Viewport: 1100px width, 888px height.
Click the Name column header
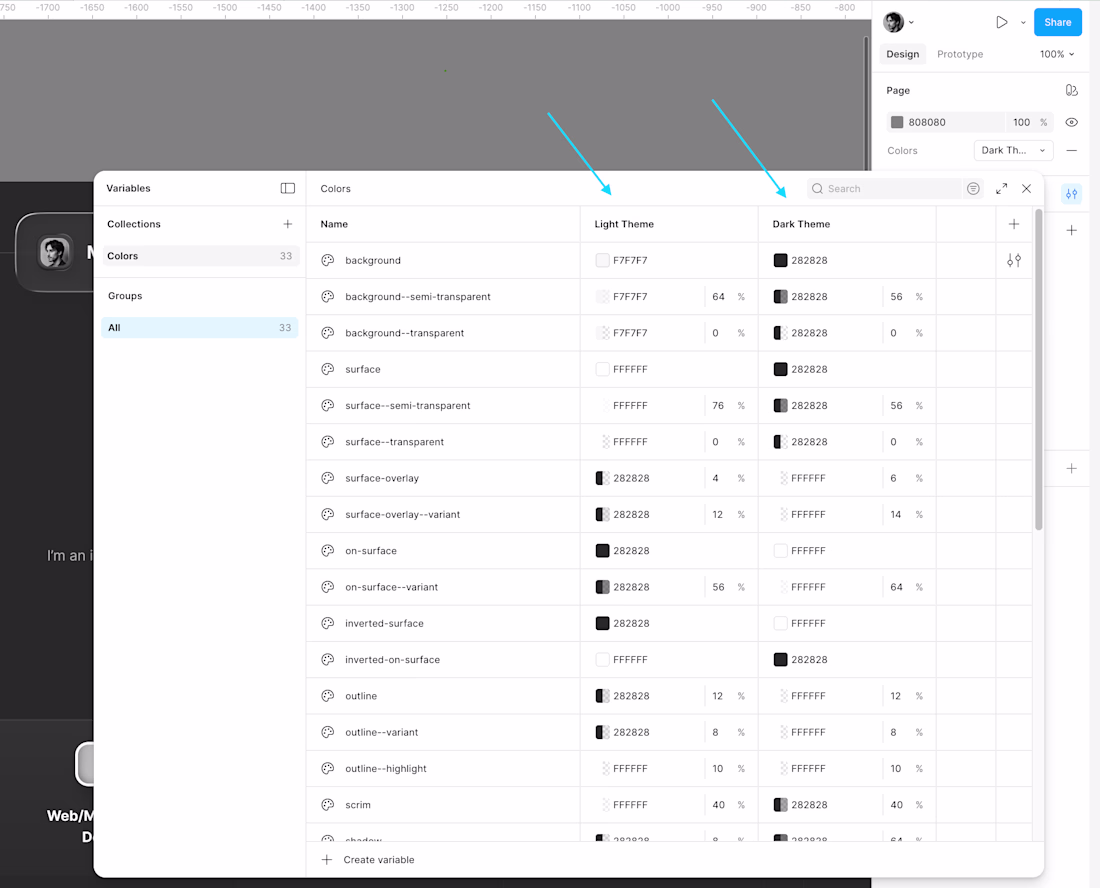334,224
